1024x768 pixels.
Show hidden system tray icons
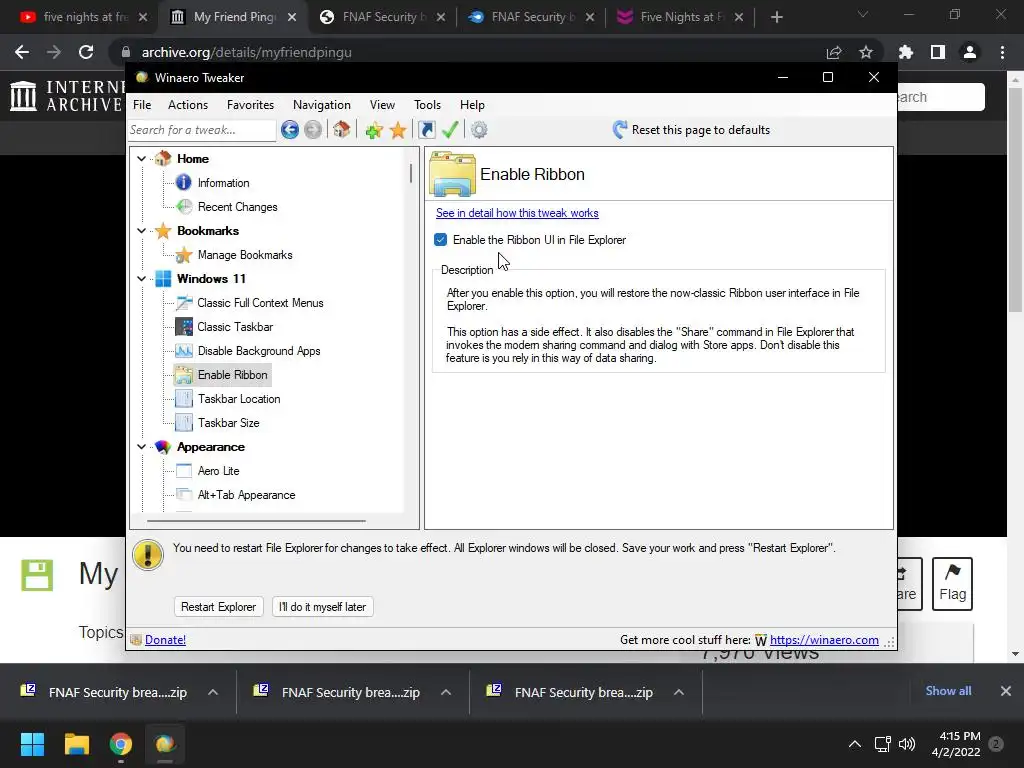855,743
